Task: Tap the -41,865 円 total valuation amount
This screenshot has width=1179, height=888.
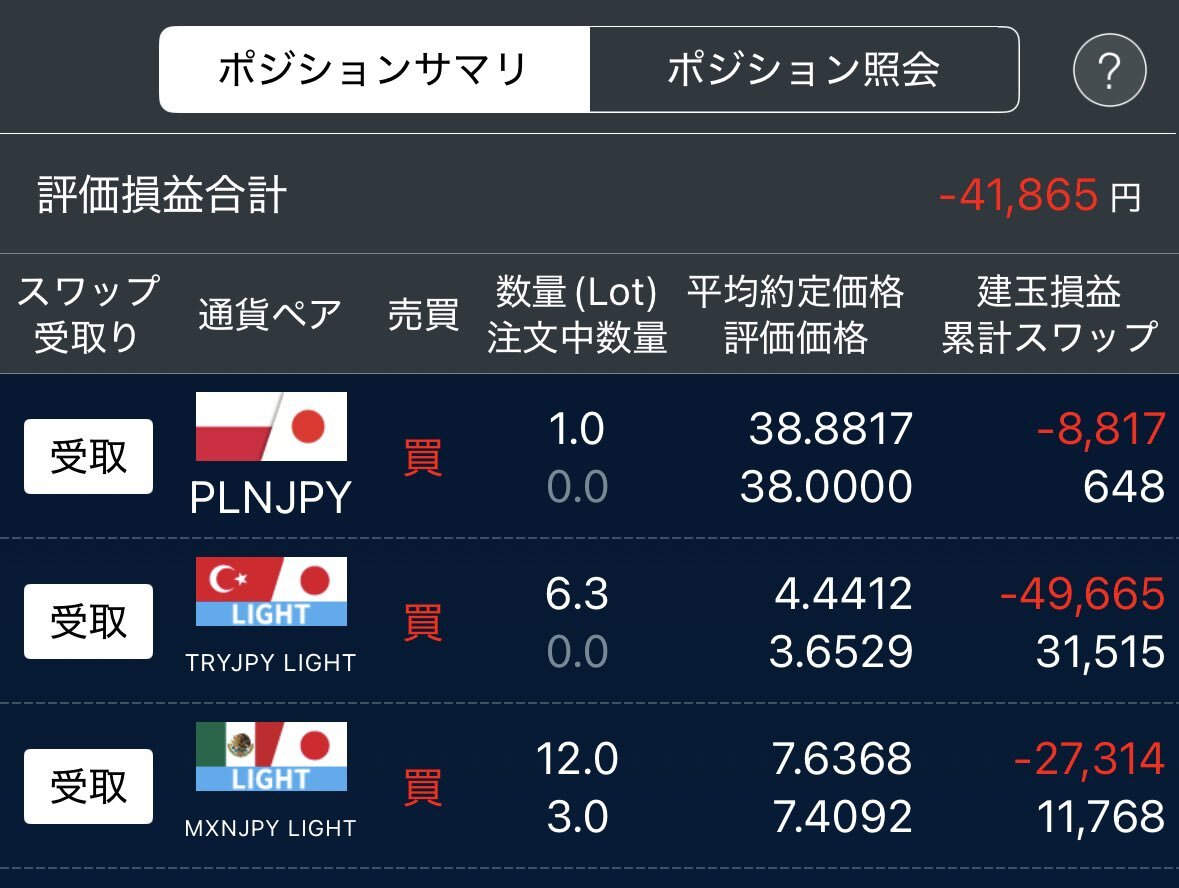Action: (1041, 195)
